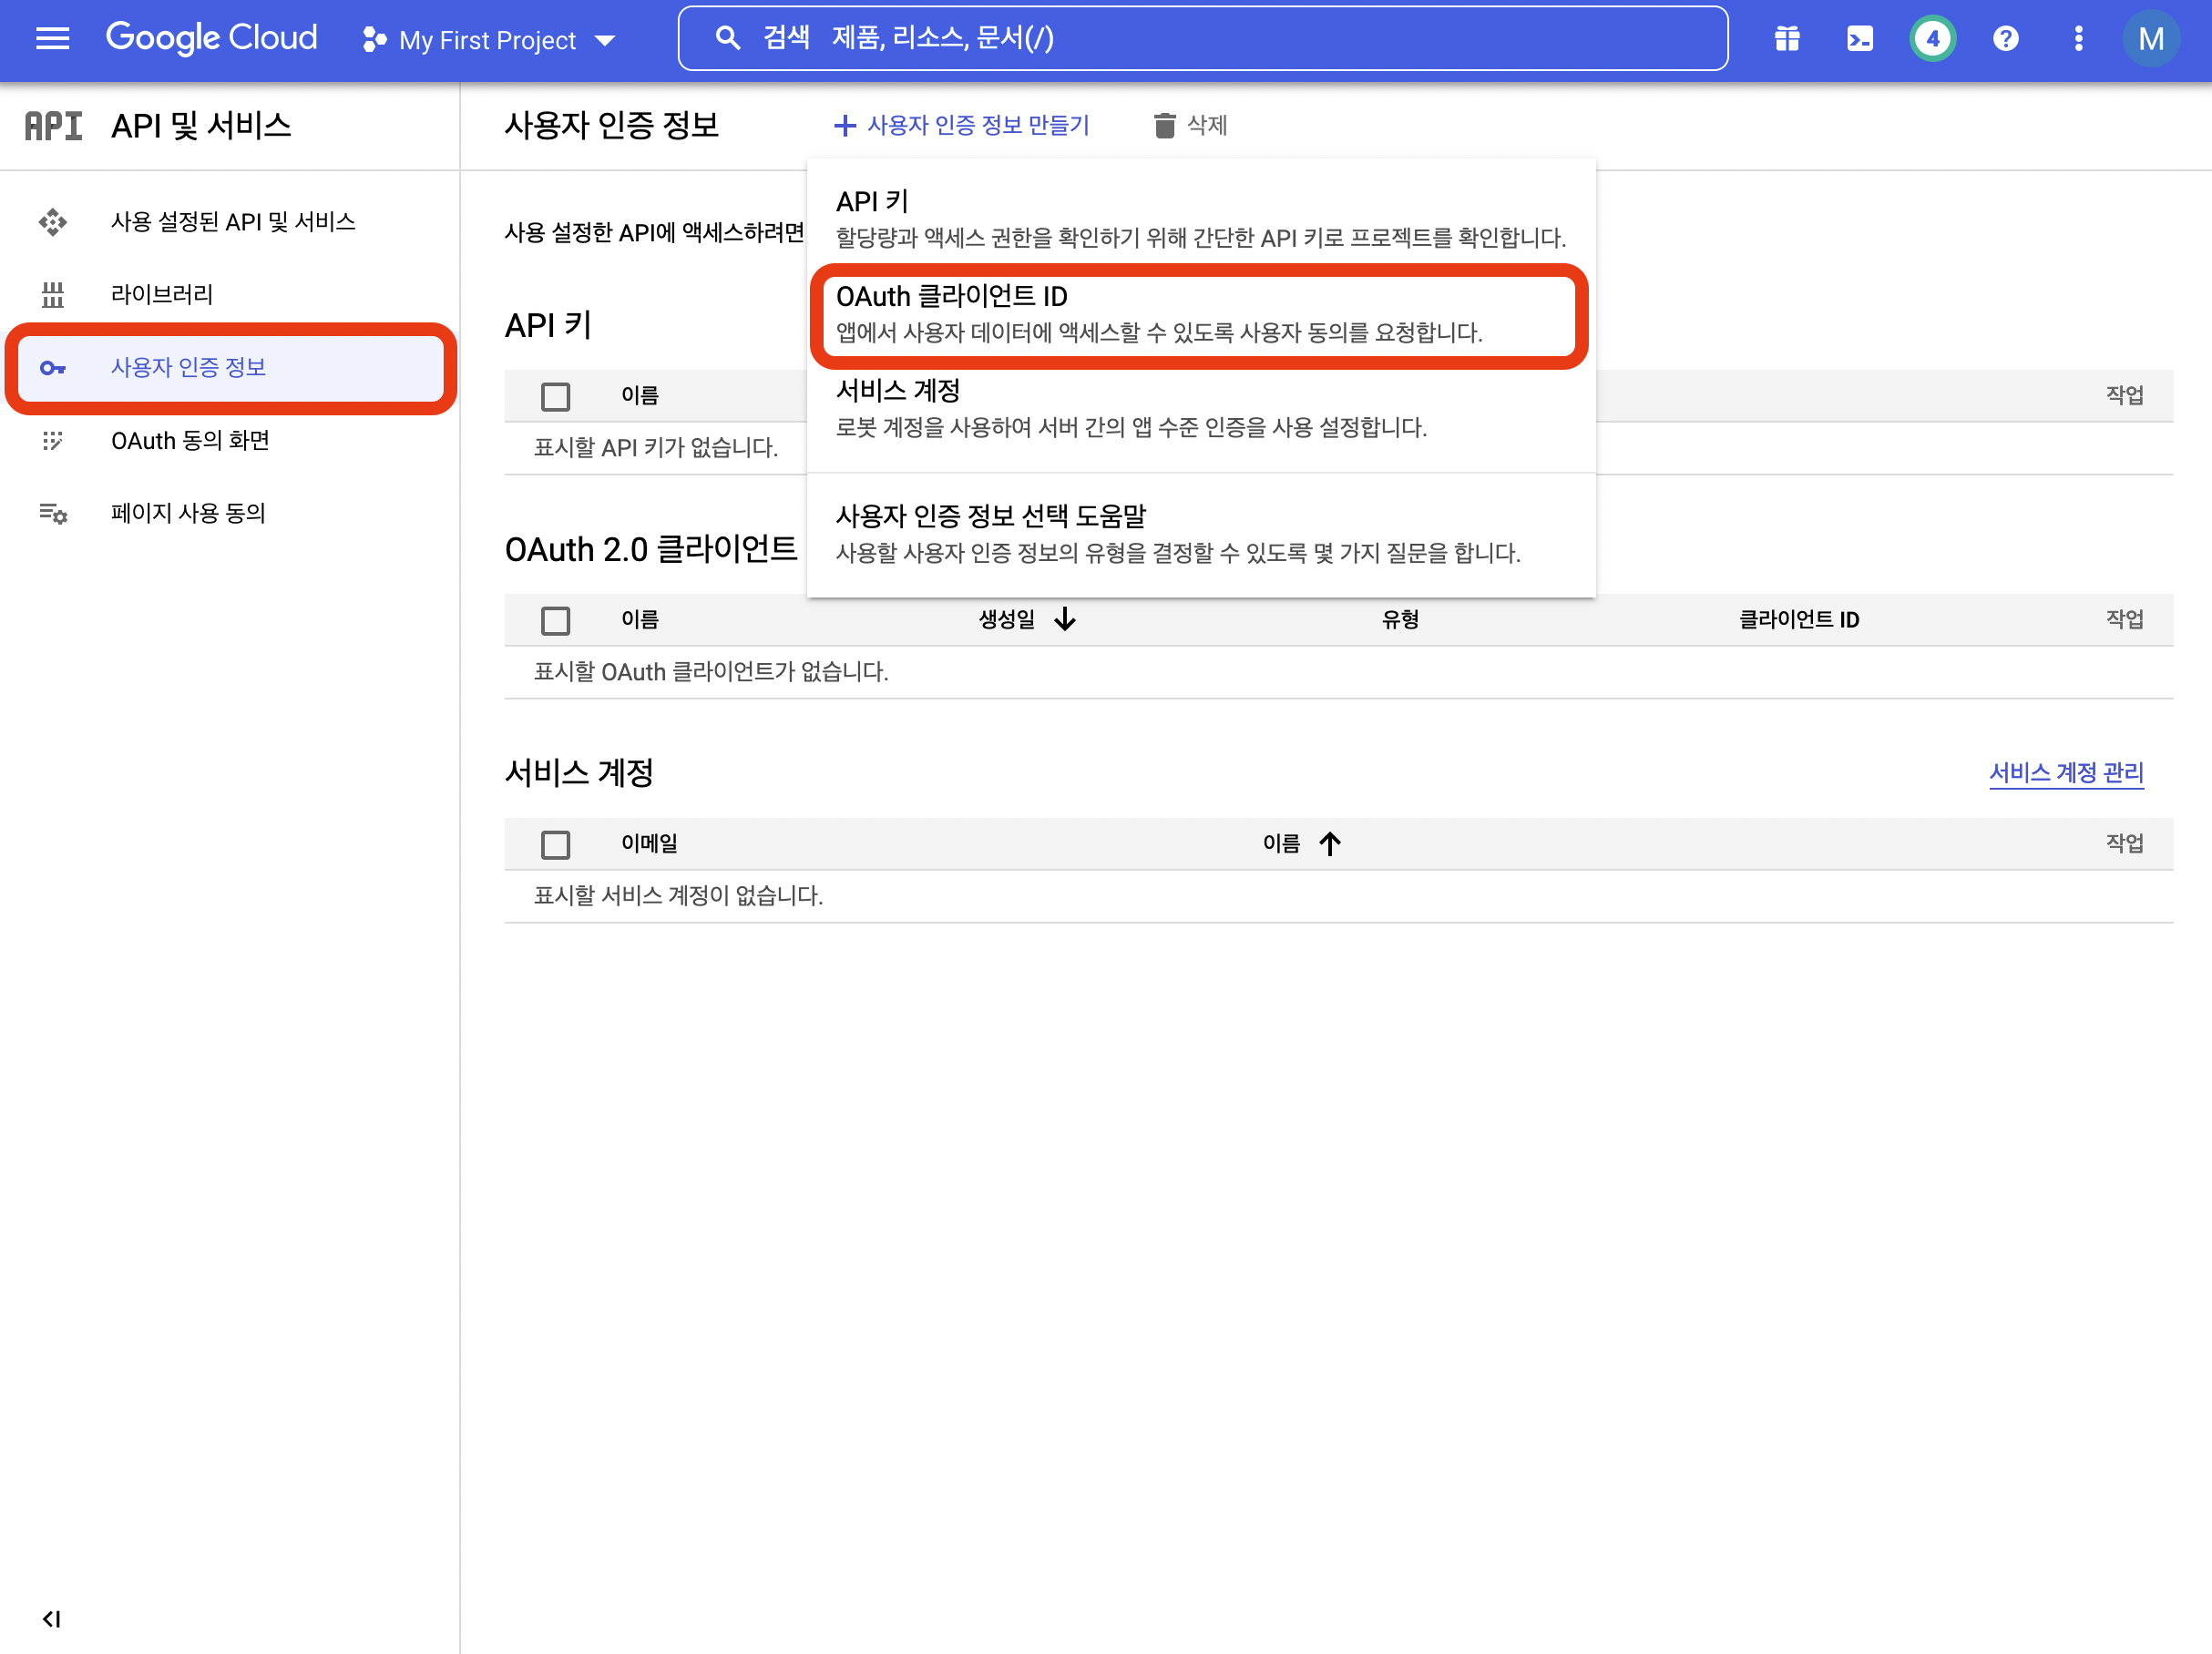Check the API 키 table select-all checkbox
Screen dimensions: 2212x1654
pos(555,396)
